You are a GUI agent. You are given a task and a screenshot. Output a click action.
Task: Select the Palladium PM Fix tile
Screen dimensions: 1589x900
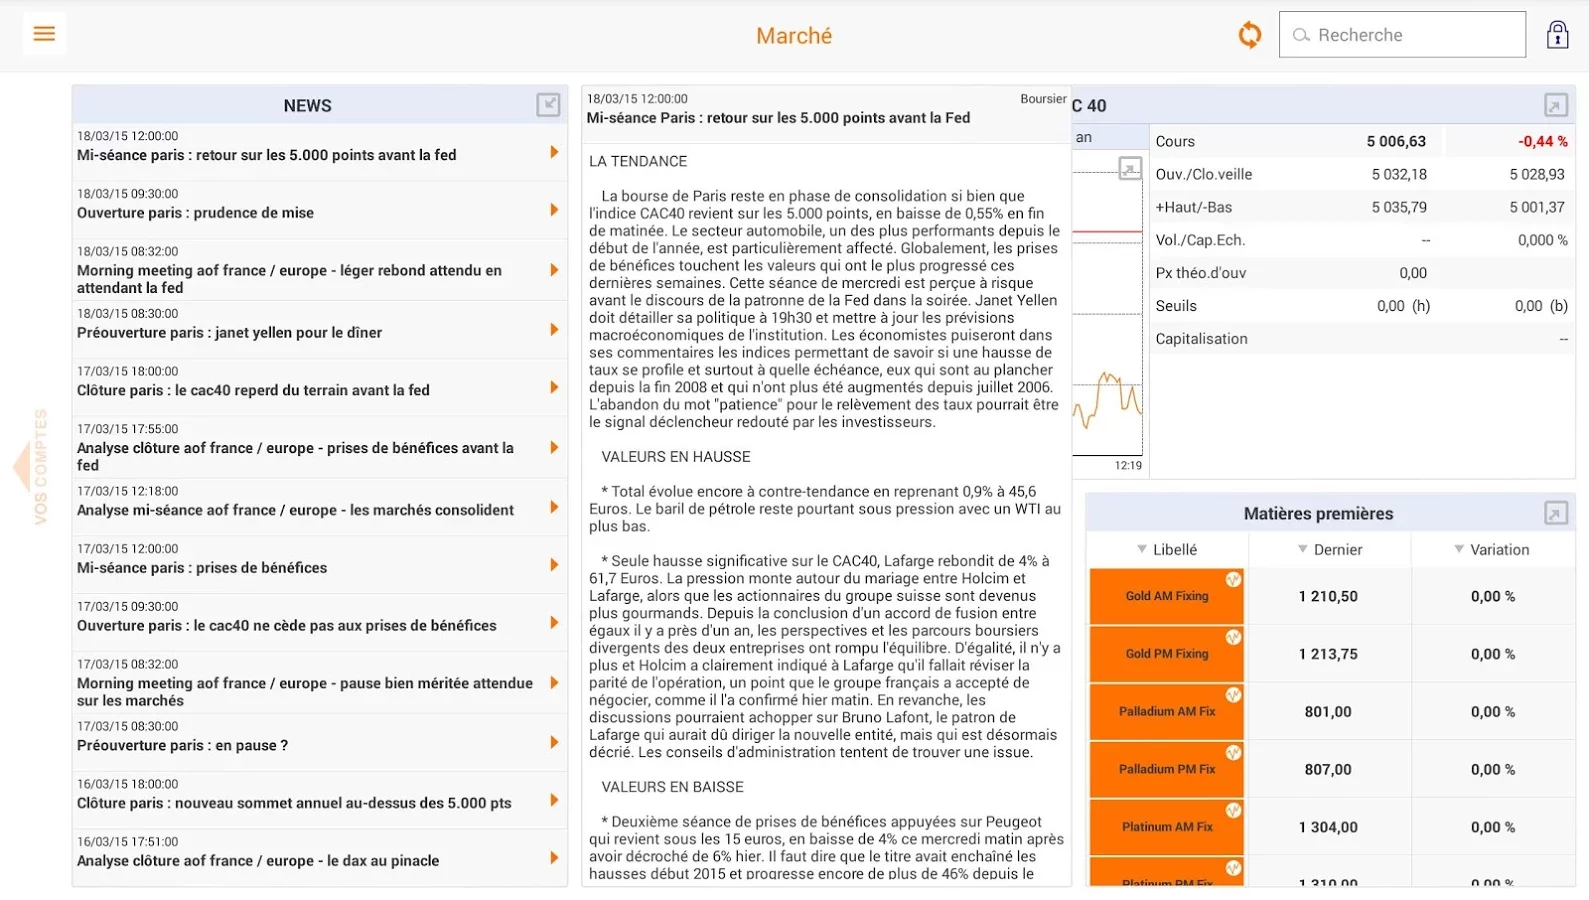coord(1167,769)
